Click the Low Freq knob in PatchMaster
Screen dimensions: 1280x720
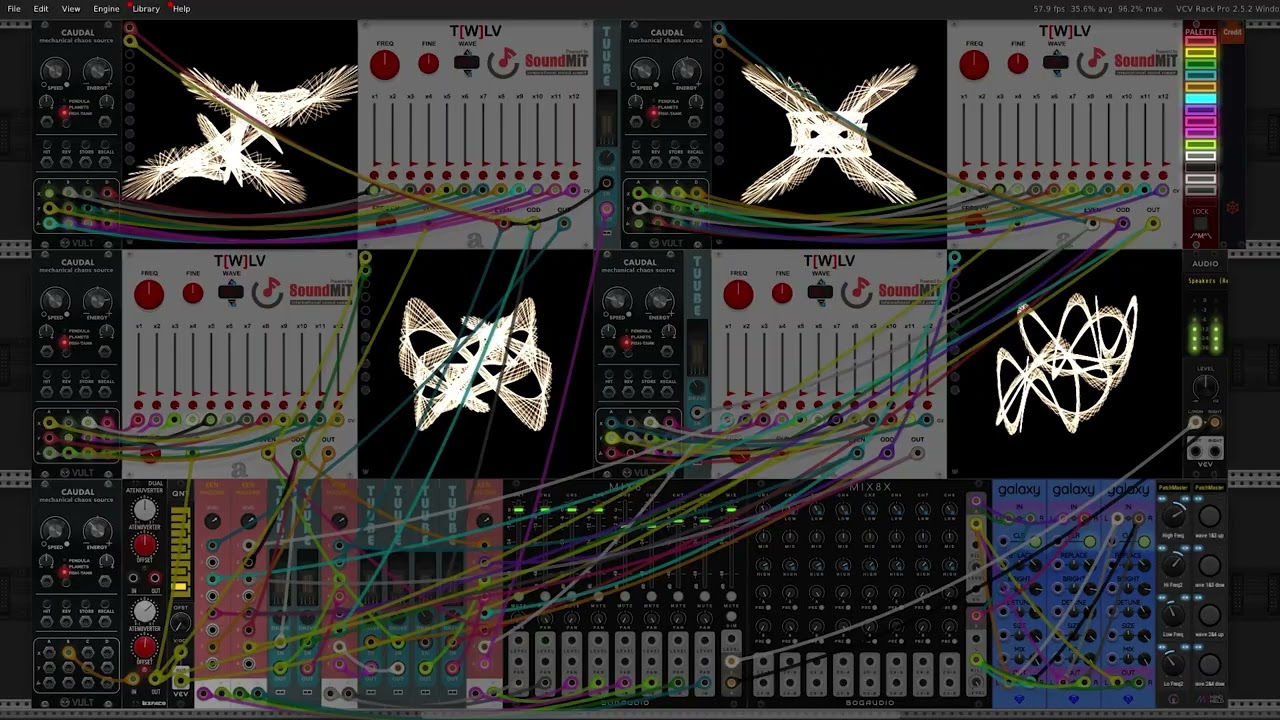click(1173, 614)
